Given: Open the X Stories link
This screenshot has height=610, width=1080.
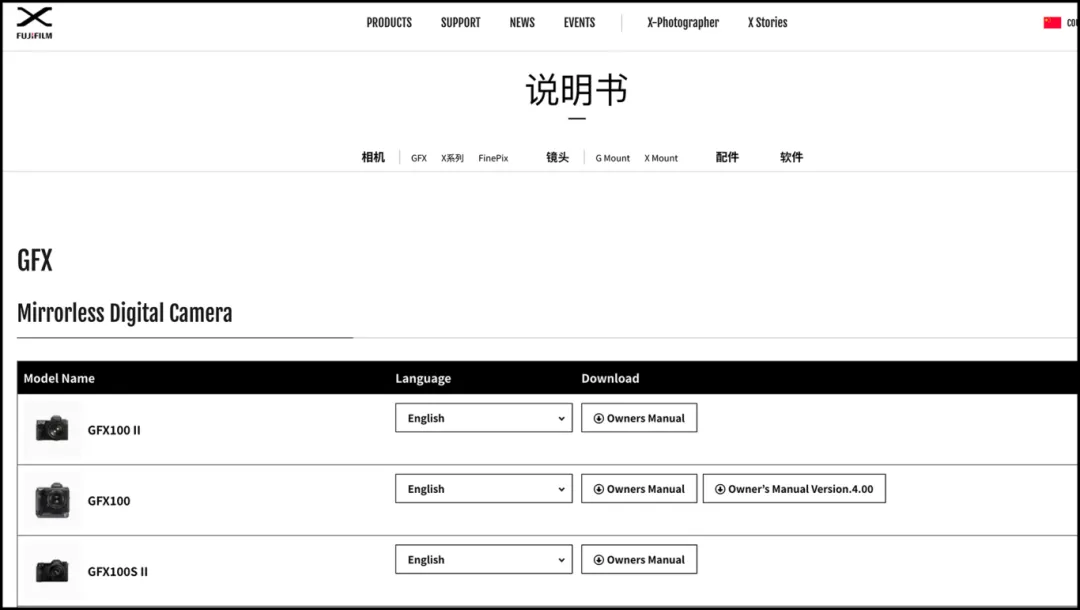Looking at the screenshot, I should tap(767, 23).
